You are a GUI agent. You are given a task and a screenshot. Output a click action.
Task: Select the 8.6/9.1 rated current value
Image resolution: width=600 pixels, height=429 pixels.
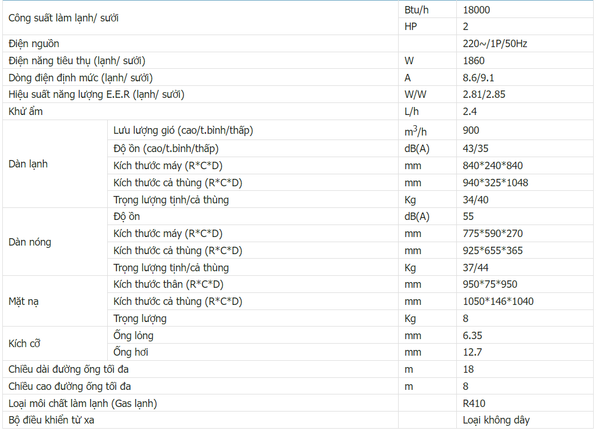[x=477, y=77]
